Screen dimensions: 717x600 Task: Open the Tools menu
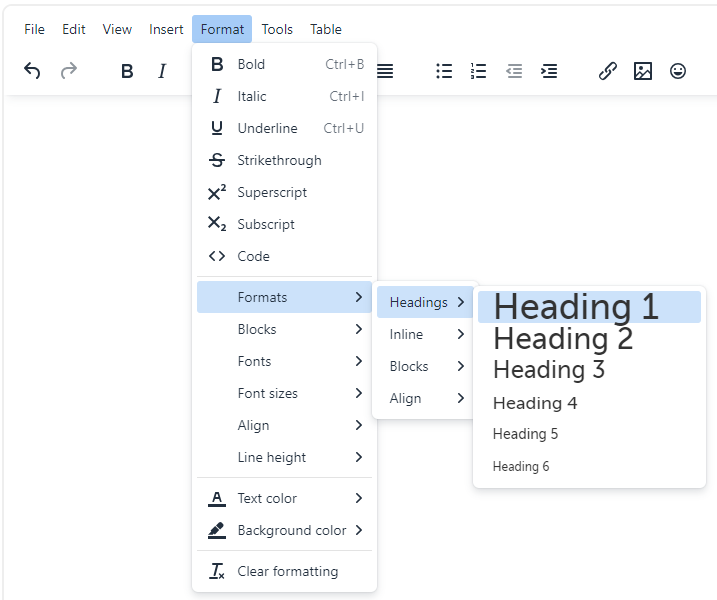click(277, 29)
